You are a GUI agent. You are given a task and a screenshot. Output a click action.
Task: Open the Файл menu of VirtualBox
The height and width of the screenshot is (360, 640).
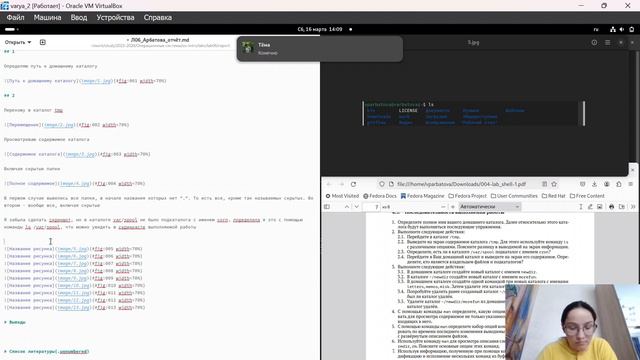point(16,18)
